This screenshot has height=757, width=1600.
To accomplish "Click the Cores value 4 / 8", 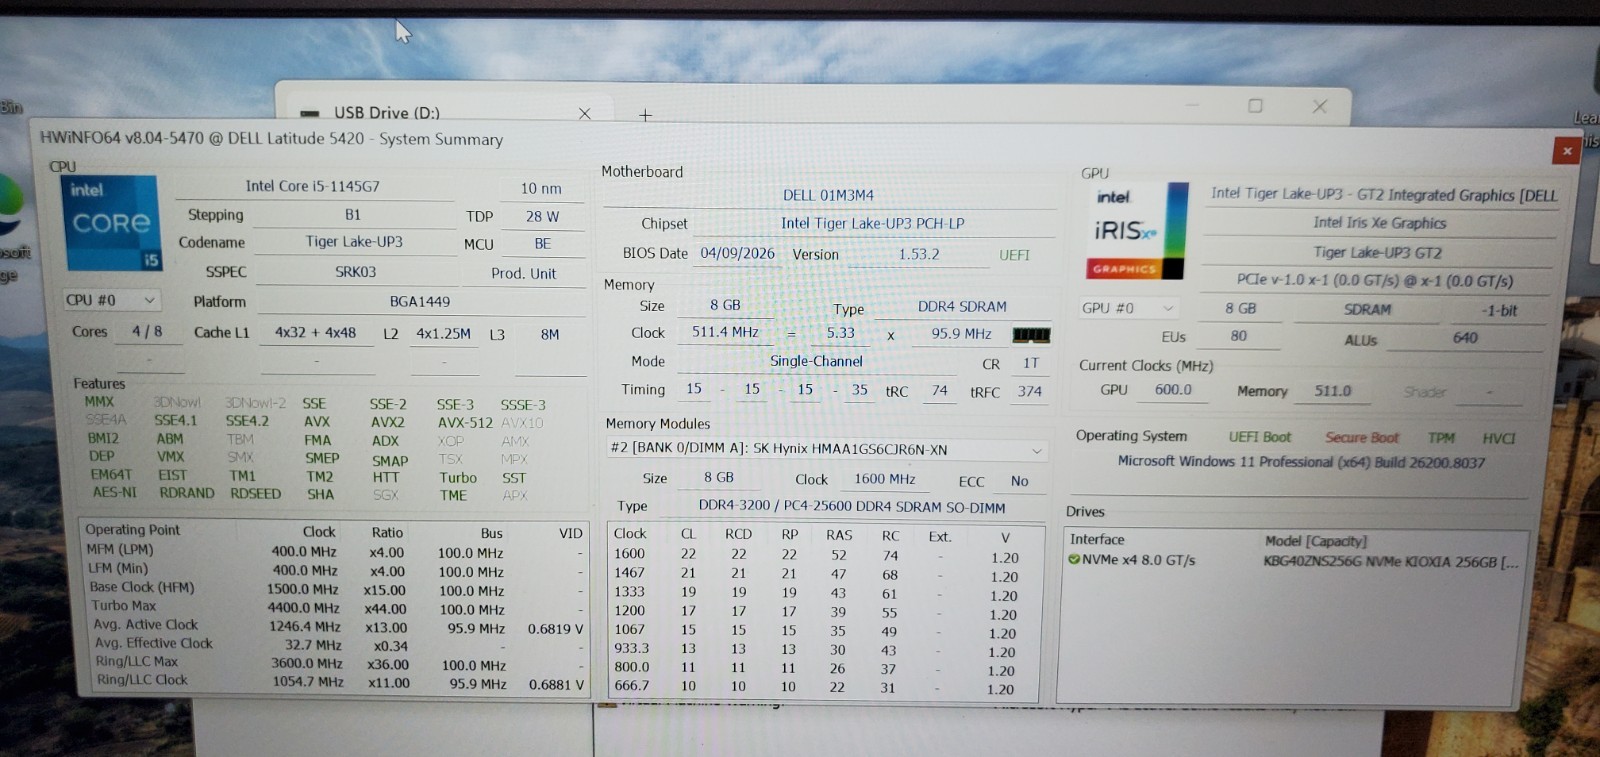I will [x=147, y=331].
